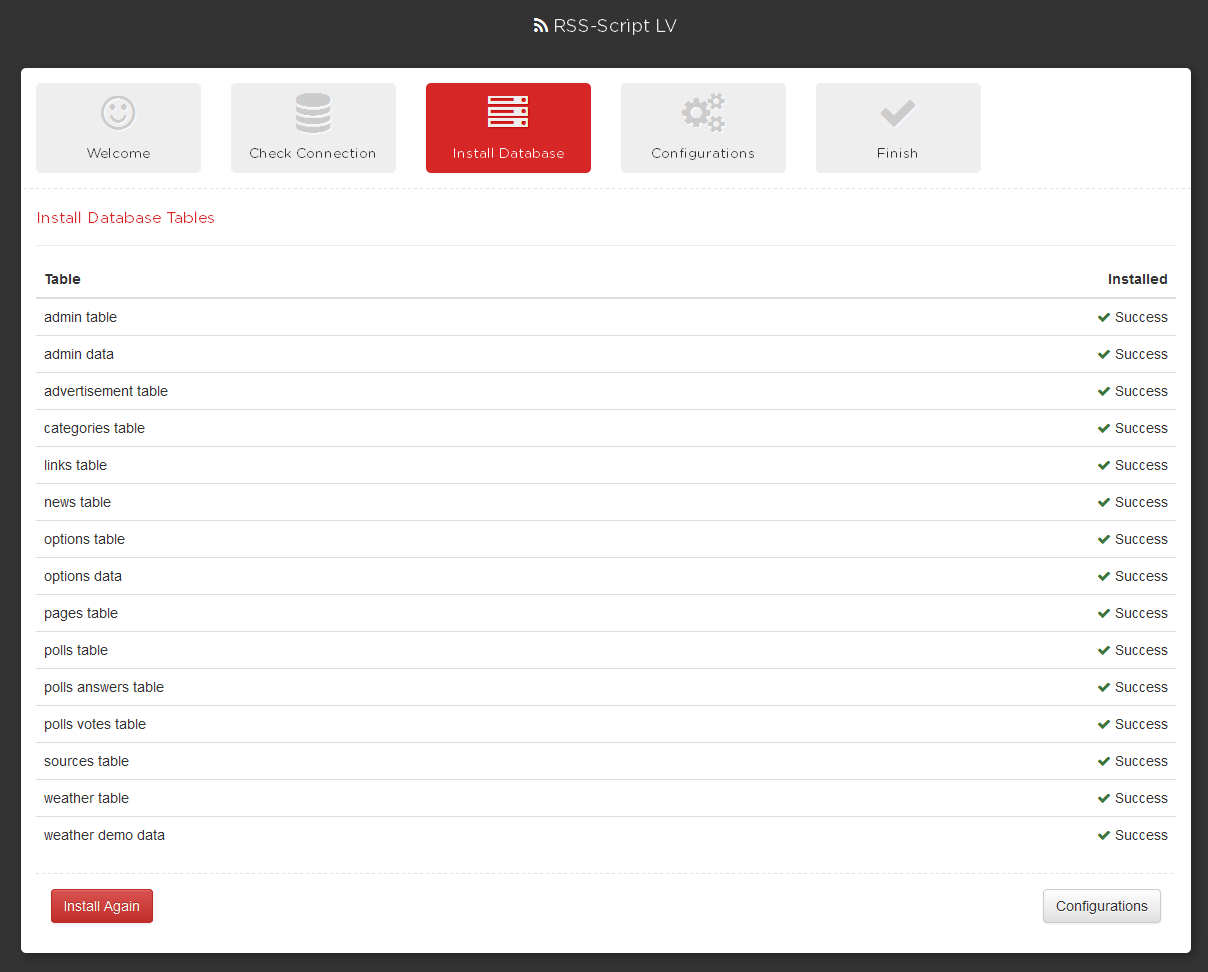Screen dimensions: 1208x972
Task: Click the smiley face Welcome icon
Action: [x=118, y=112]
